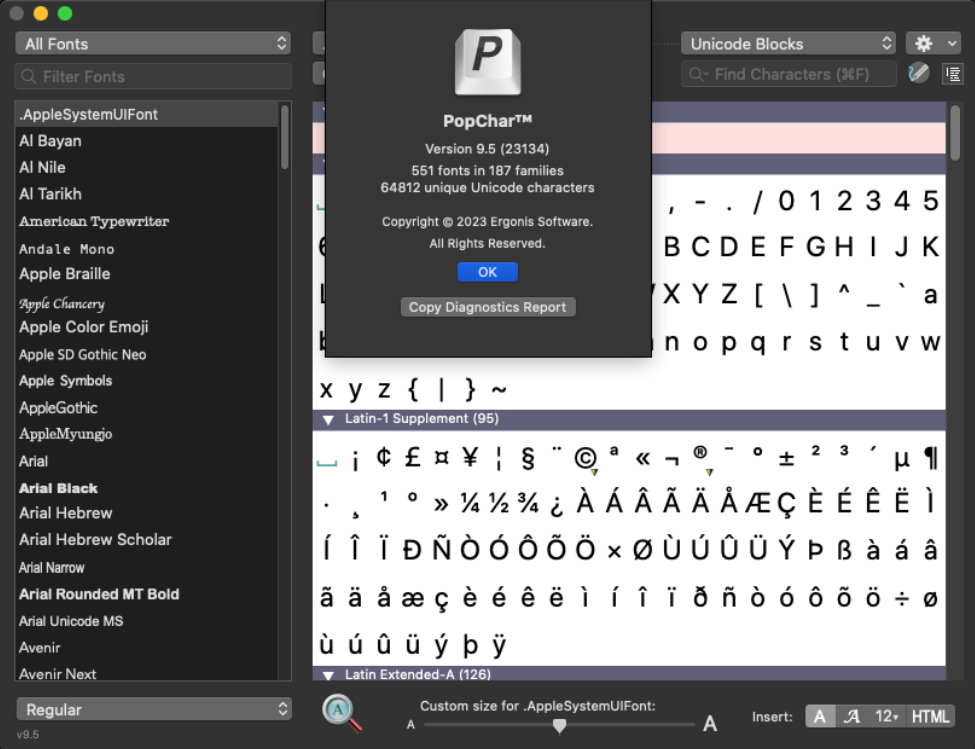The height and width of the screenshot is (749, 975).
Task: Click Copy Diagnostics Report button
Action: [488, 307]
